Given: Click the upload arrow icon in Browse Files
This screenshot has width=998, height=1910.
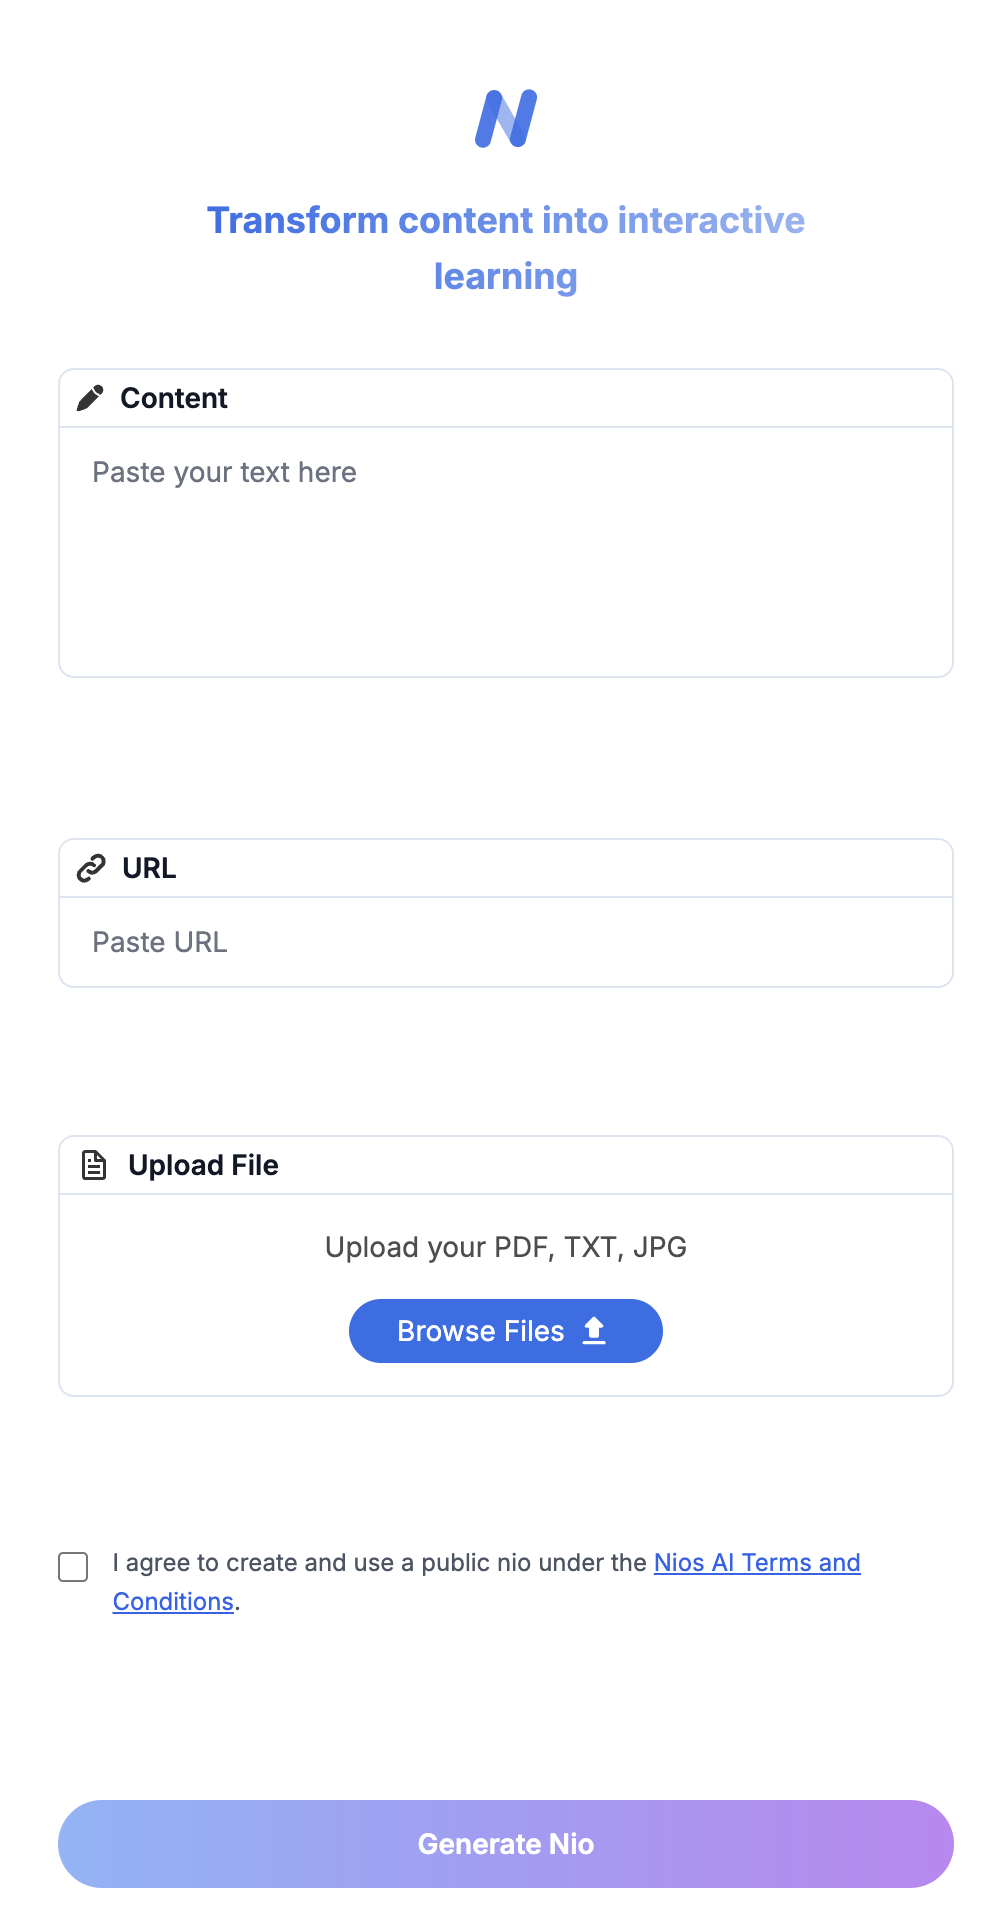Looking at the screenshot, I should point(594,1331).
